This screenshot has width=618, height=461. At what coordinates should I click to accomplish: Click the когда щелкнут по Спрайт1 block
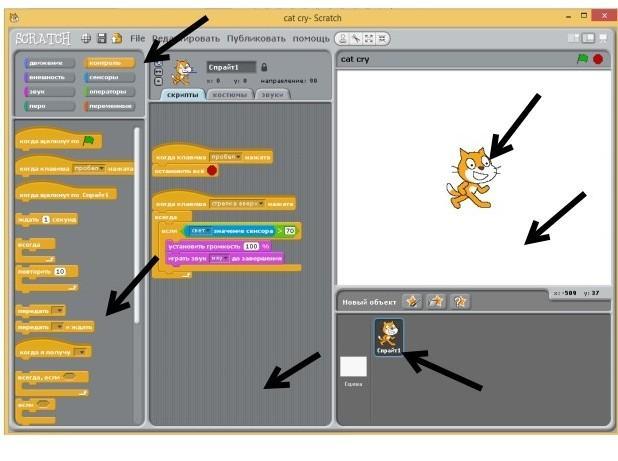(x=66, y=193)
